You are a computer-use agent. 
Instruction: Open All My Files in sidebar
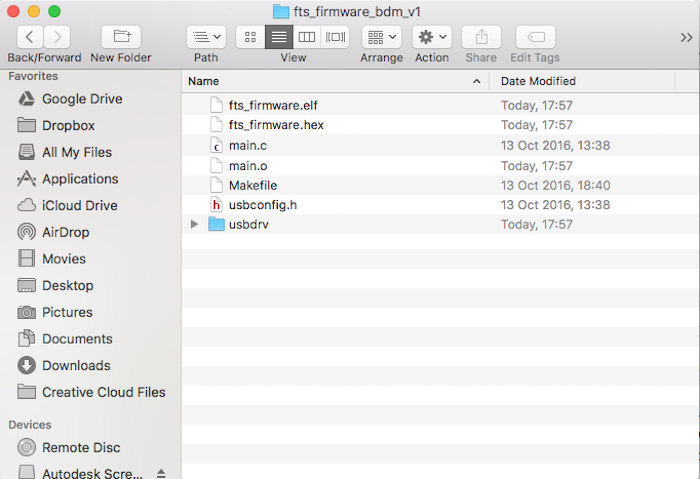(x=77, y=152)
